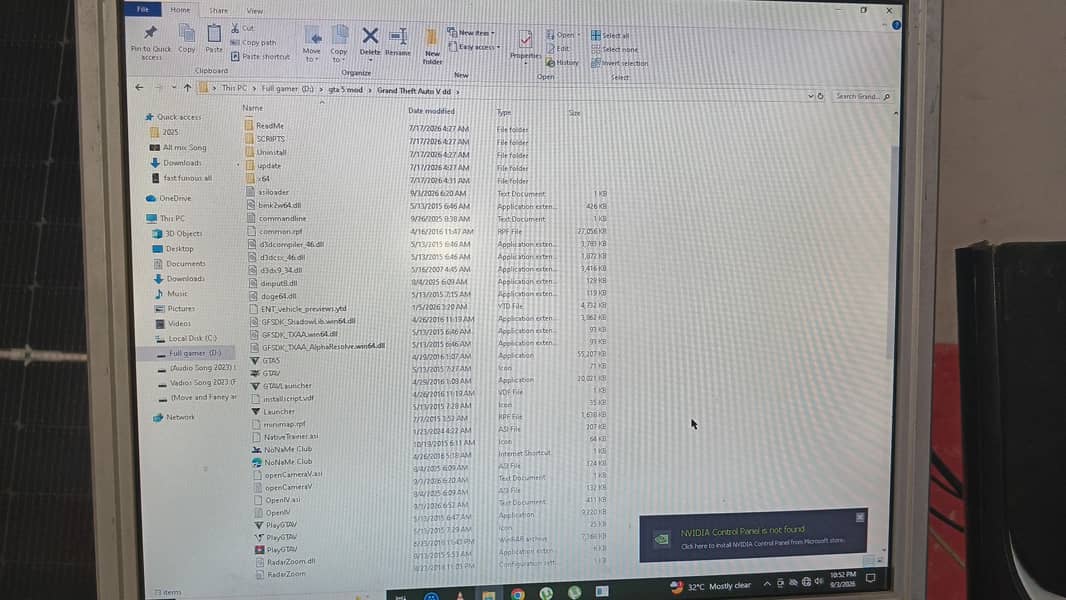Click the Rename ribbon icon
This screenshot has width=1066, height=600.
point(398,36)
